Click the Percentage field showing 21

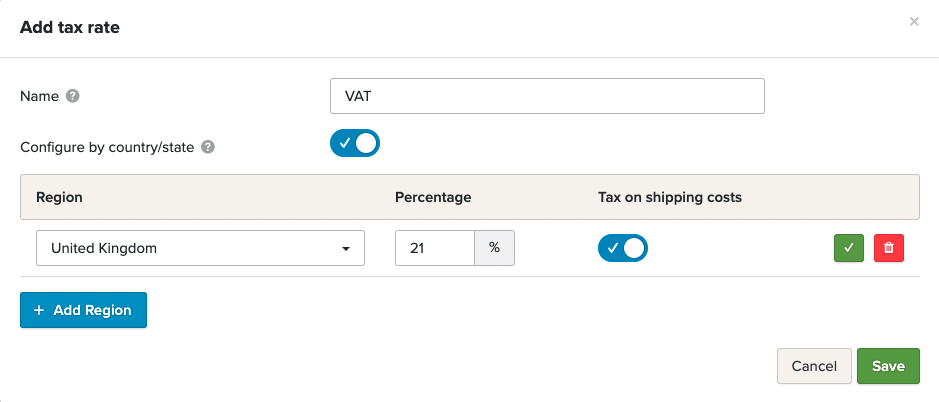pos(434,248)
